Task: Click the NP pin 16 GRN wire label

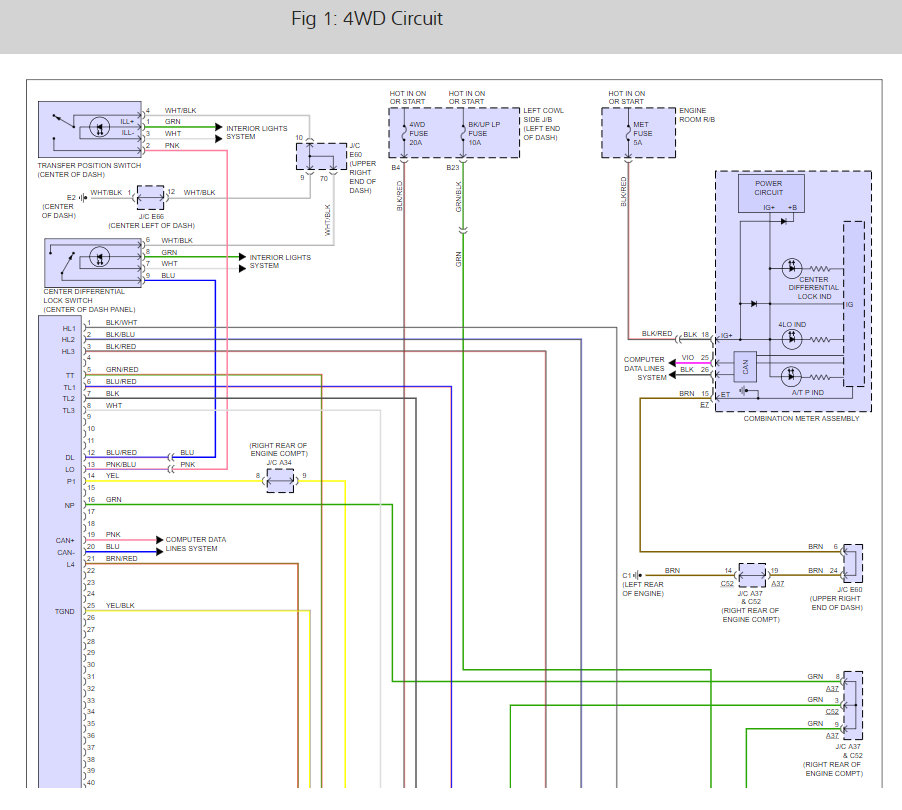Action: pyautogui.click(x=113, y=499)
